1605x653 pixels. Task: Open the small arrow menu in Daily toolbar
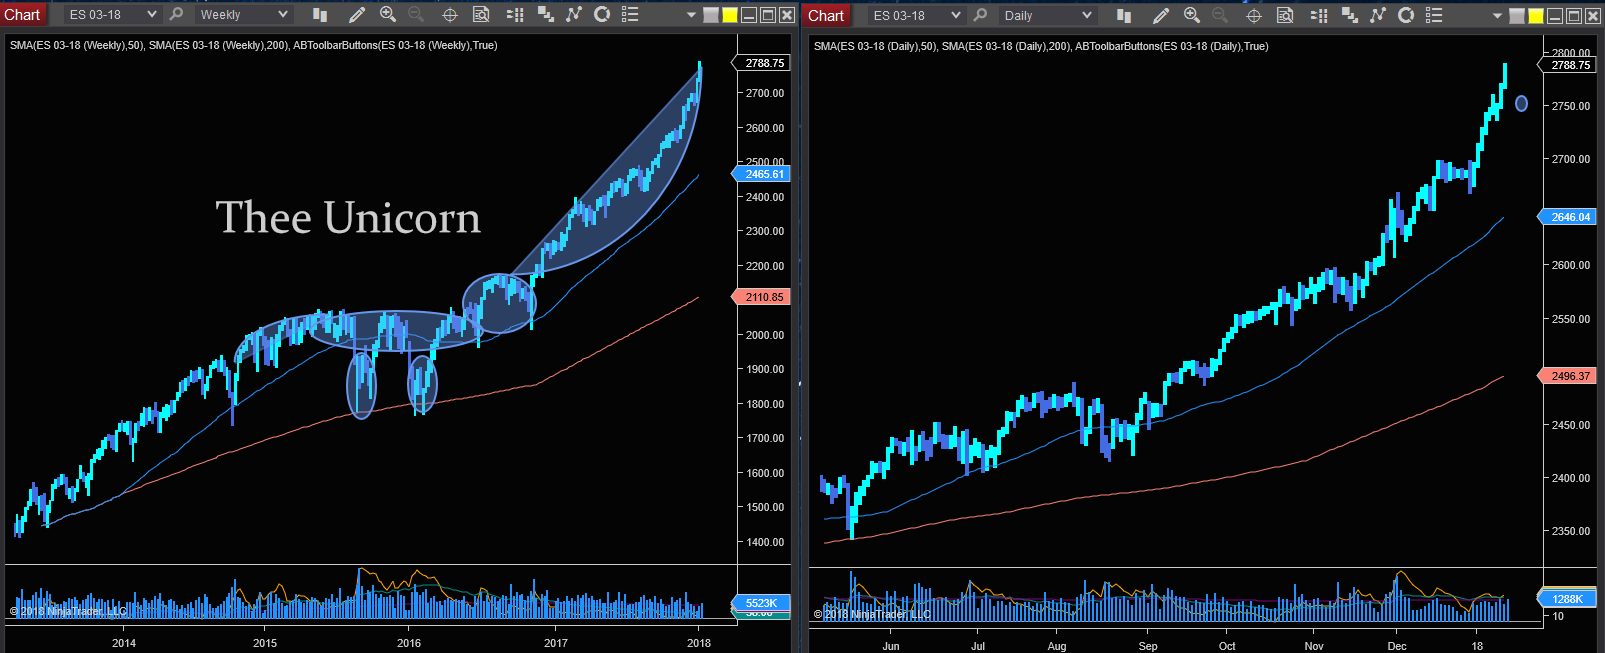pyautogui.click(x=1497, y=16)
